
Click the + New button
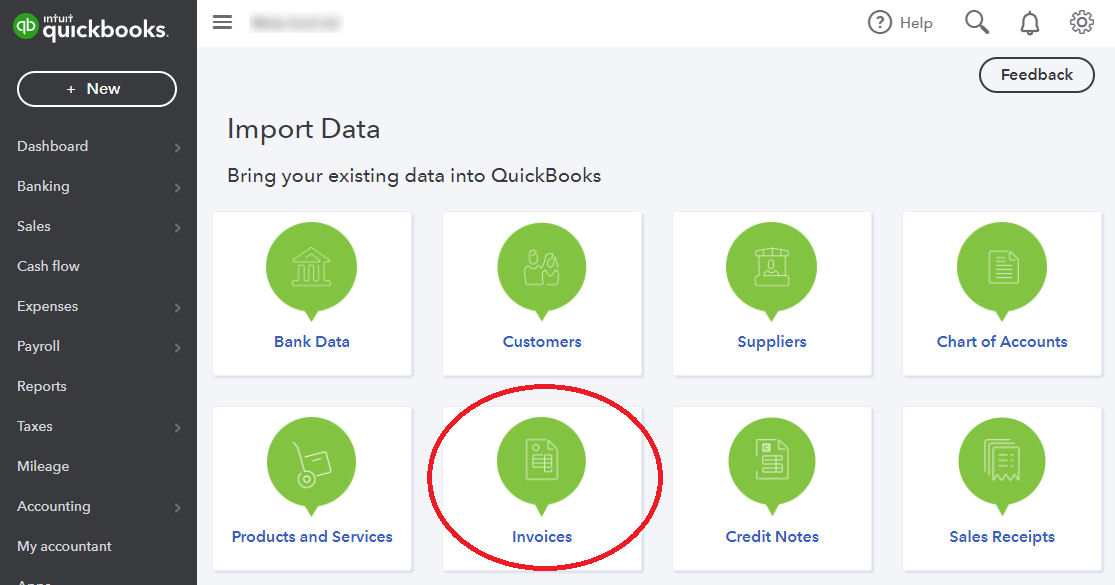click(x=97, y=89)
